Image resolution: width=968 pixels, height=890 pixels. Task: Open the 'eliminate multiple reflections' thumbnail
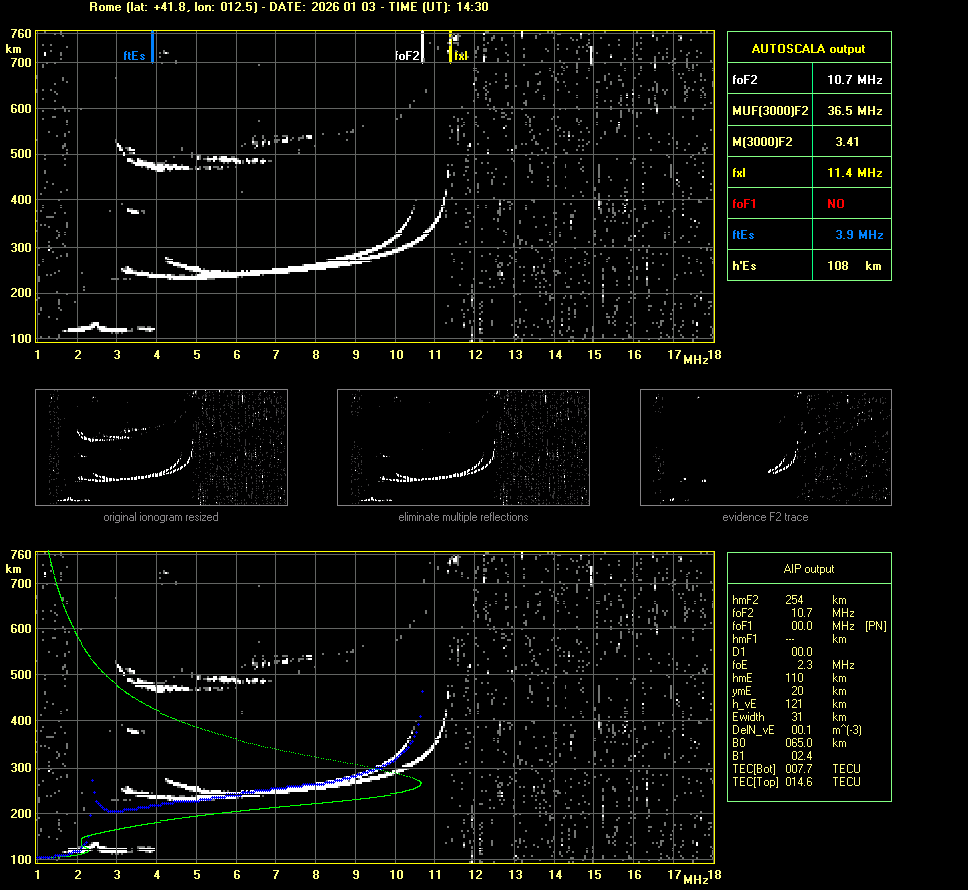point(463,447)
